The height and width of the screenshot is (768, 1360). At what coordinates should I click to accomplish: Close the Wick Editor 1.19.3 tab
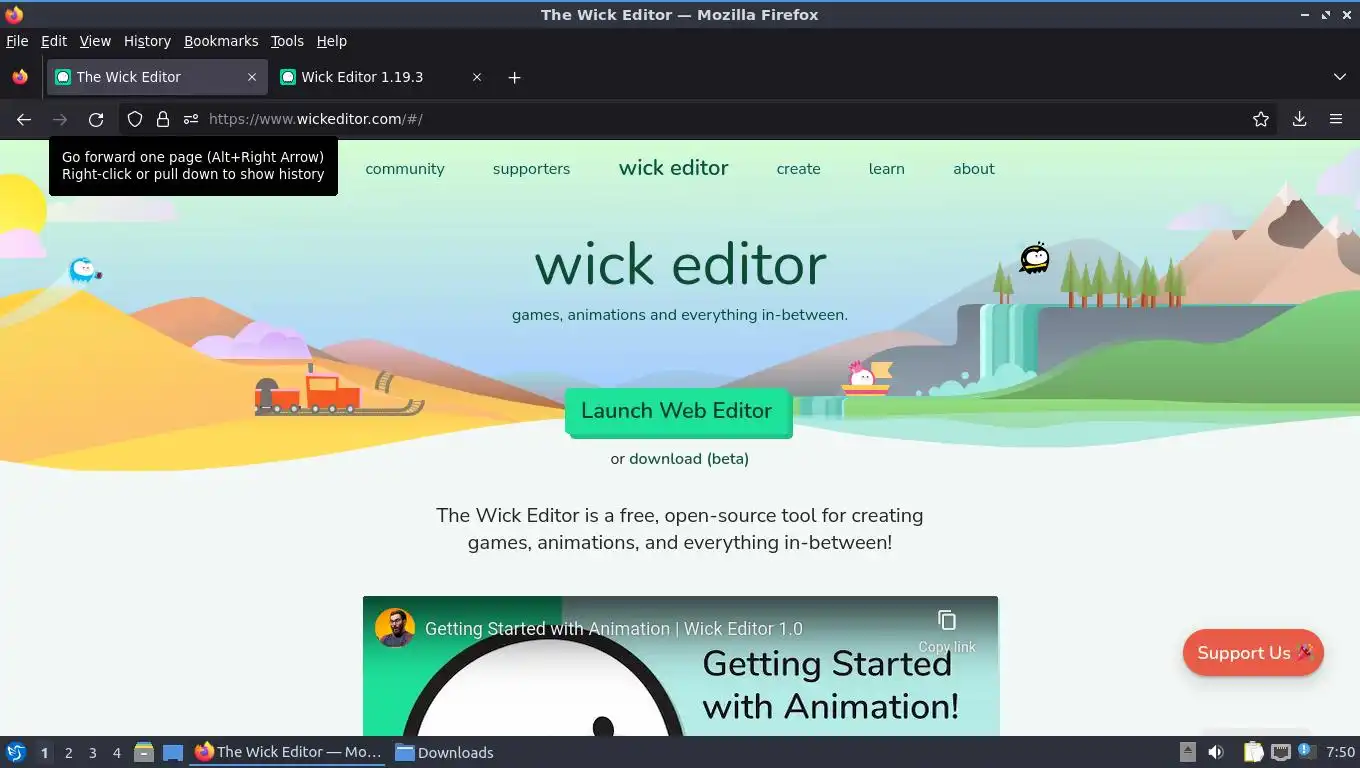click(477, 77)
